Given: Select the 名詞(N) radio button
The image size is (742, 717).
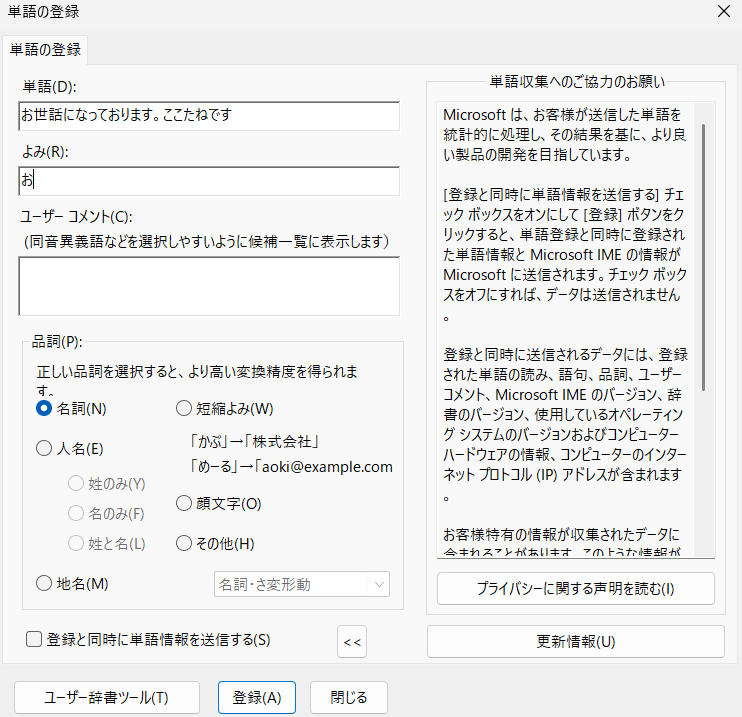Looking at the screenshot, I should click(44, 408).
